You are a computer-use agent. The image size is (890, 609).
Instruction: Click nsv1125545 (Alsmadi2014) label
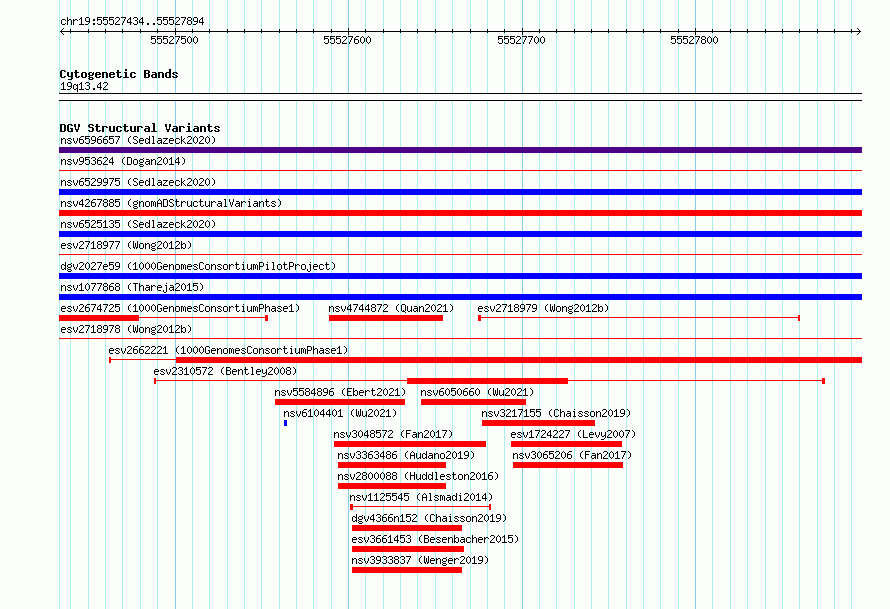click(x=421, y=497)
